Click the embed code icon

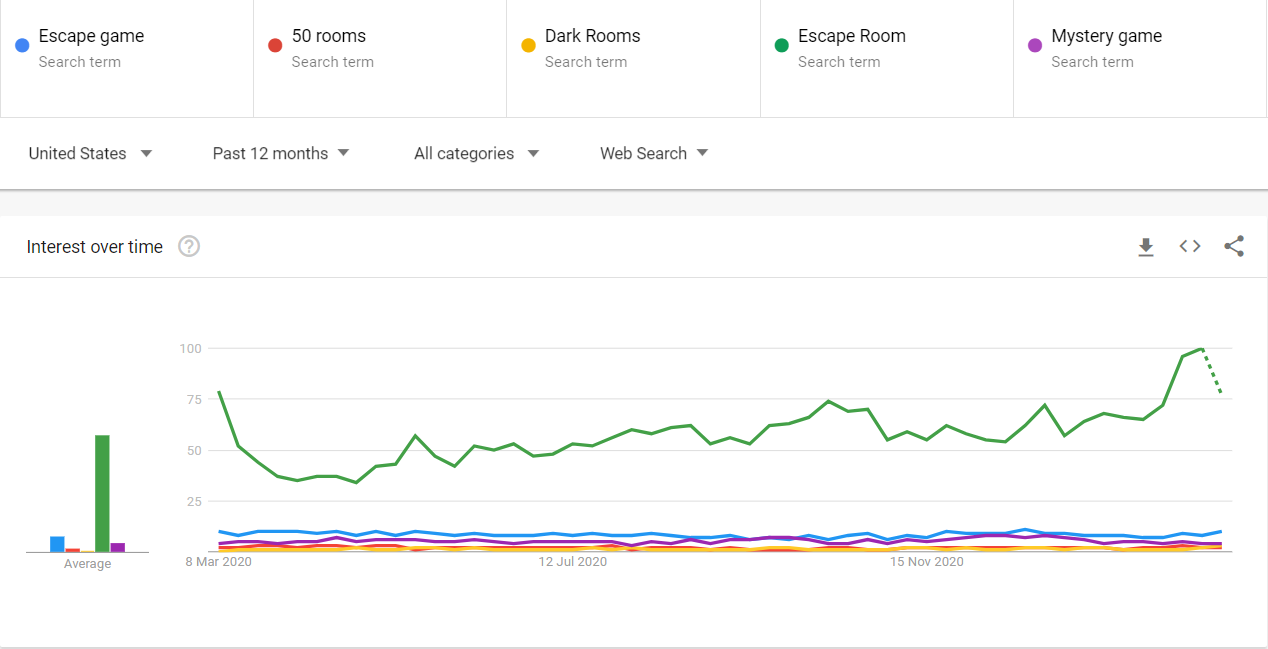tap(1190, 246)
